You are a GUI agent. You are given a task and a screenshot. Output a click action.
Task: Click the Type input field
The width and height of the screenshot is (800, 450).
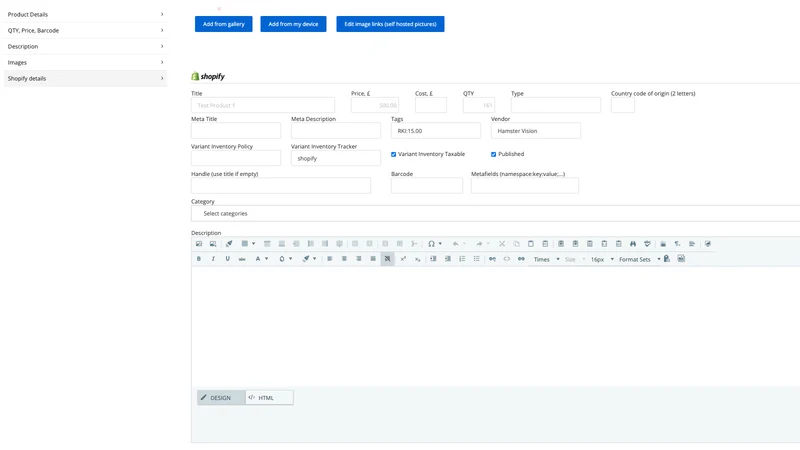coord(556,105)
